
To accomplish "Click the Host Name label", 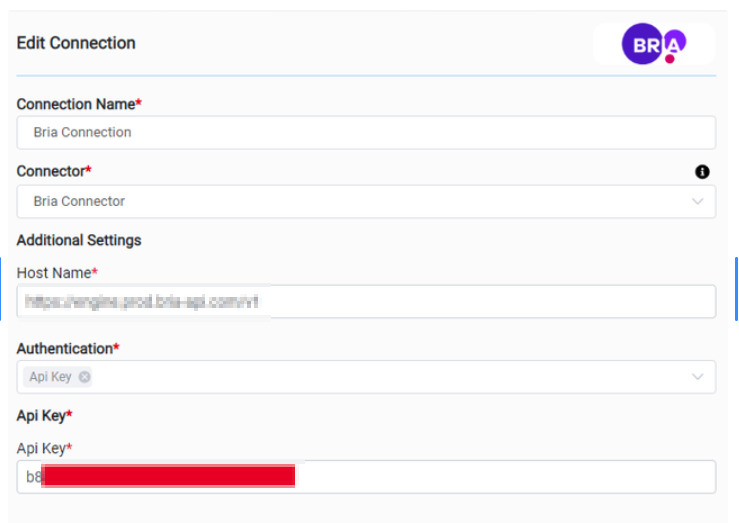I will 54,273.
